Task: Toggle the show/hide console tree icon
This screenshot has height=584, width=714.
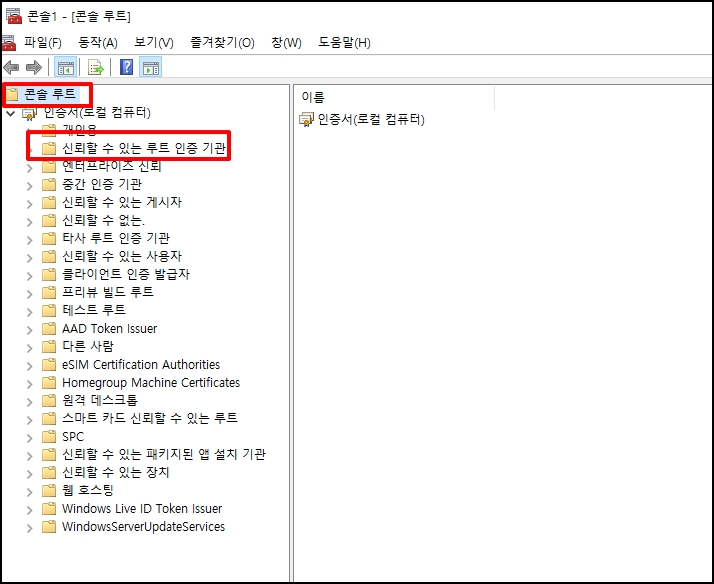Action: [x=66, y=68]
